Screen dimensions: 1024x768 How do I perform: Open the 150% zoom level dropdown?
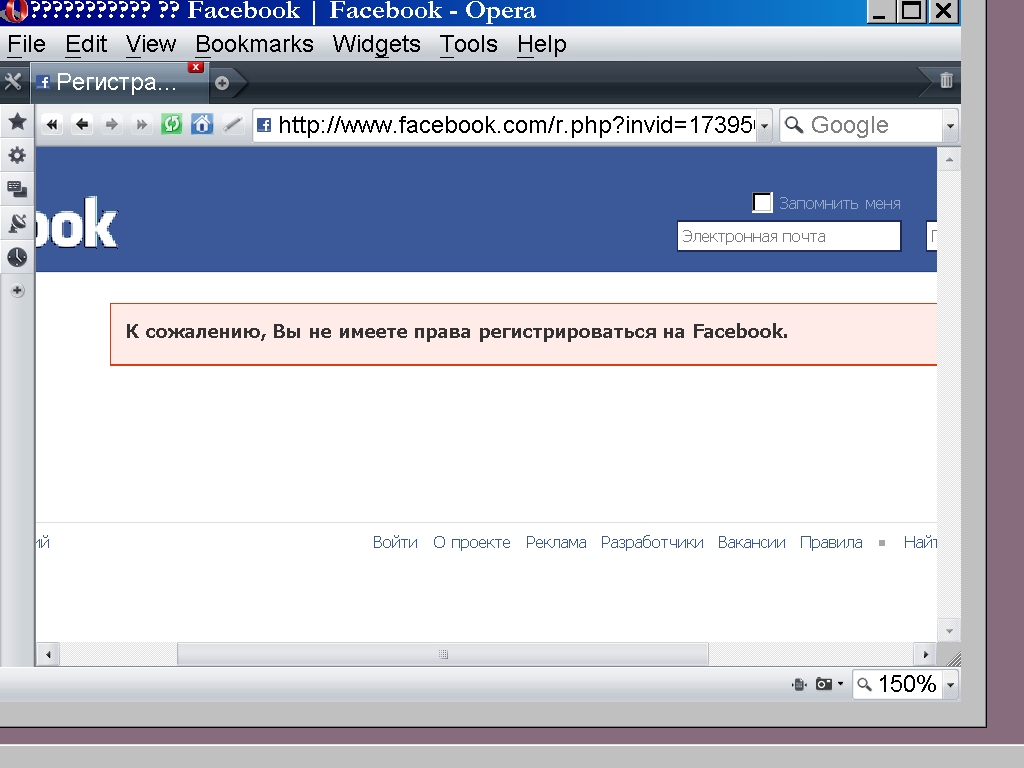point(950,685)
